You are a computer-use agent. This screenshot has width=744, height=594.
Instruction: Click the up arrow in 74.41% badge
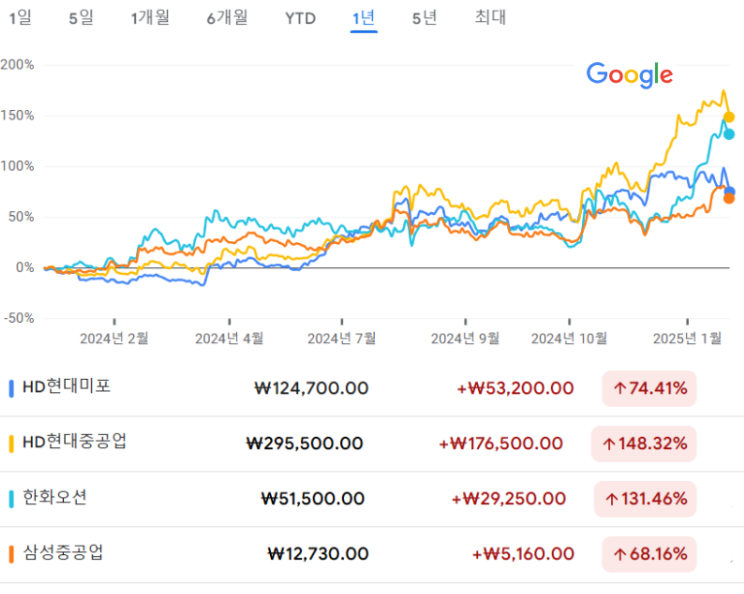[x=620, y=389]
